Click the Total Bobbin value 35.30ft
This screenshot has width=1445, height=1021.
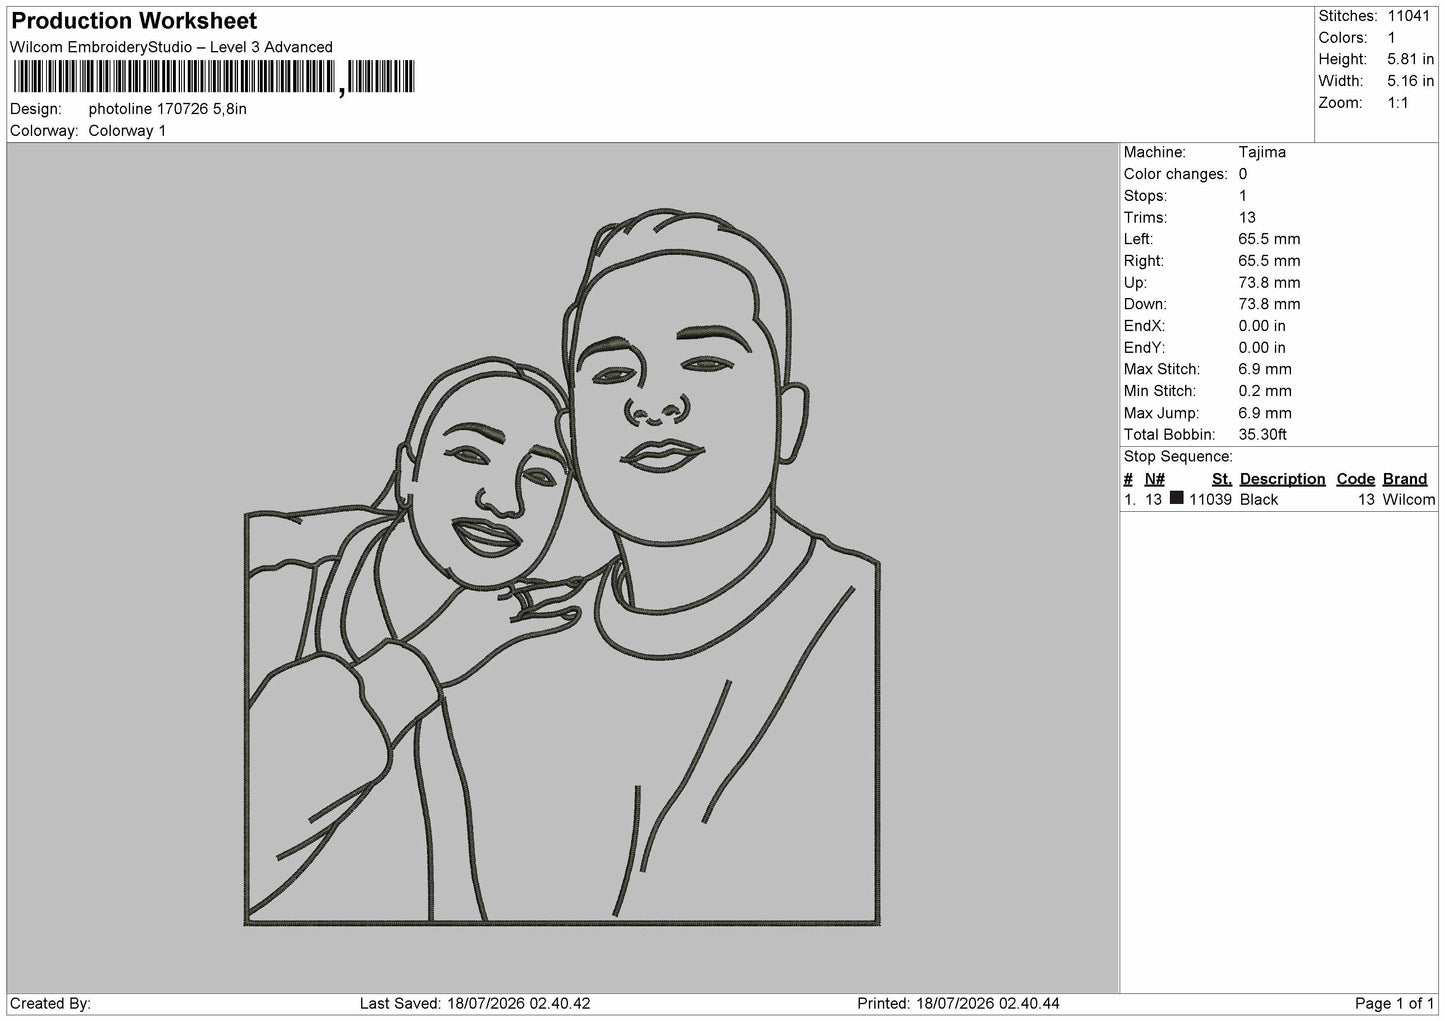point(1262,435)
